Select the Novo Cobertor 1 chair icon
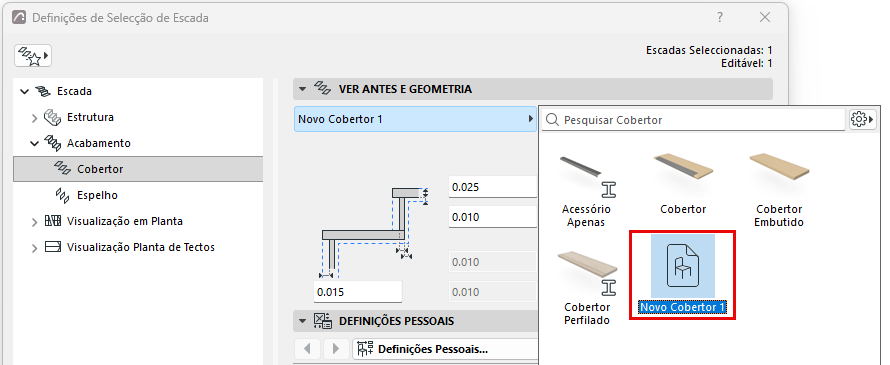890x365 pixels. [682, 265]
